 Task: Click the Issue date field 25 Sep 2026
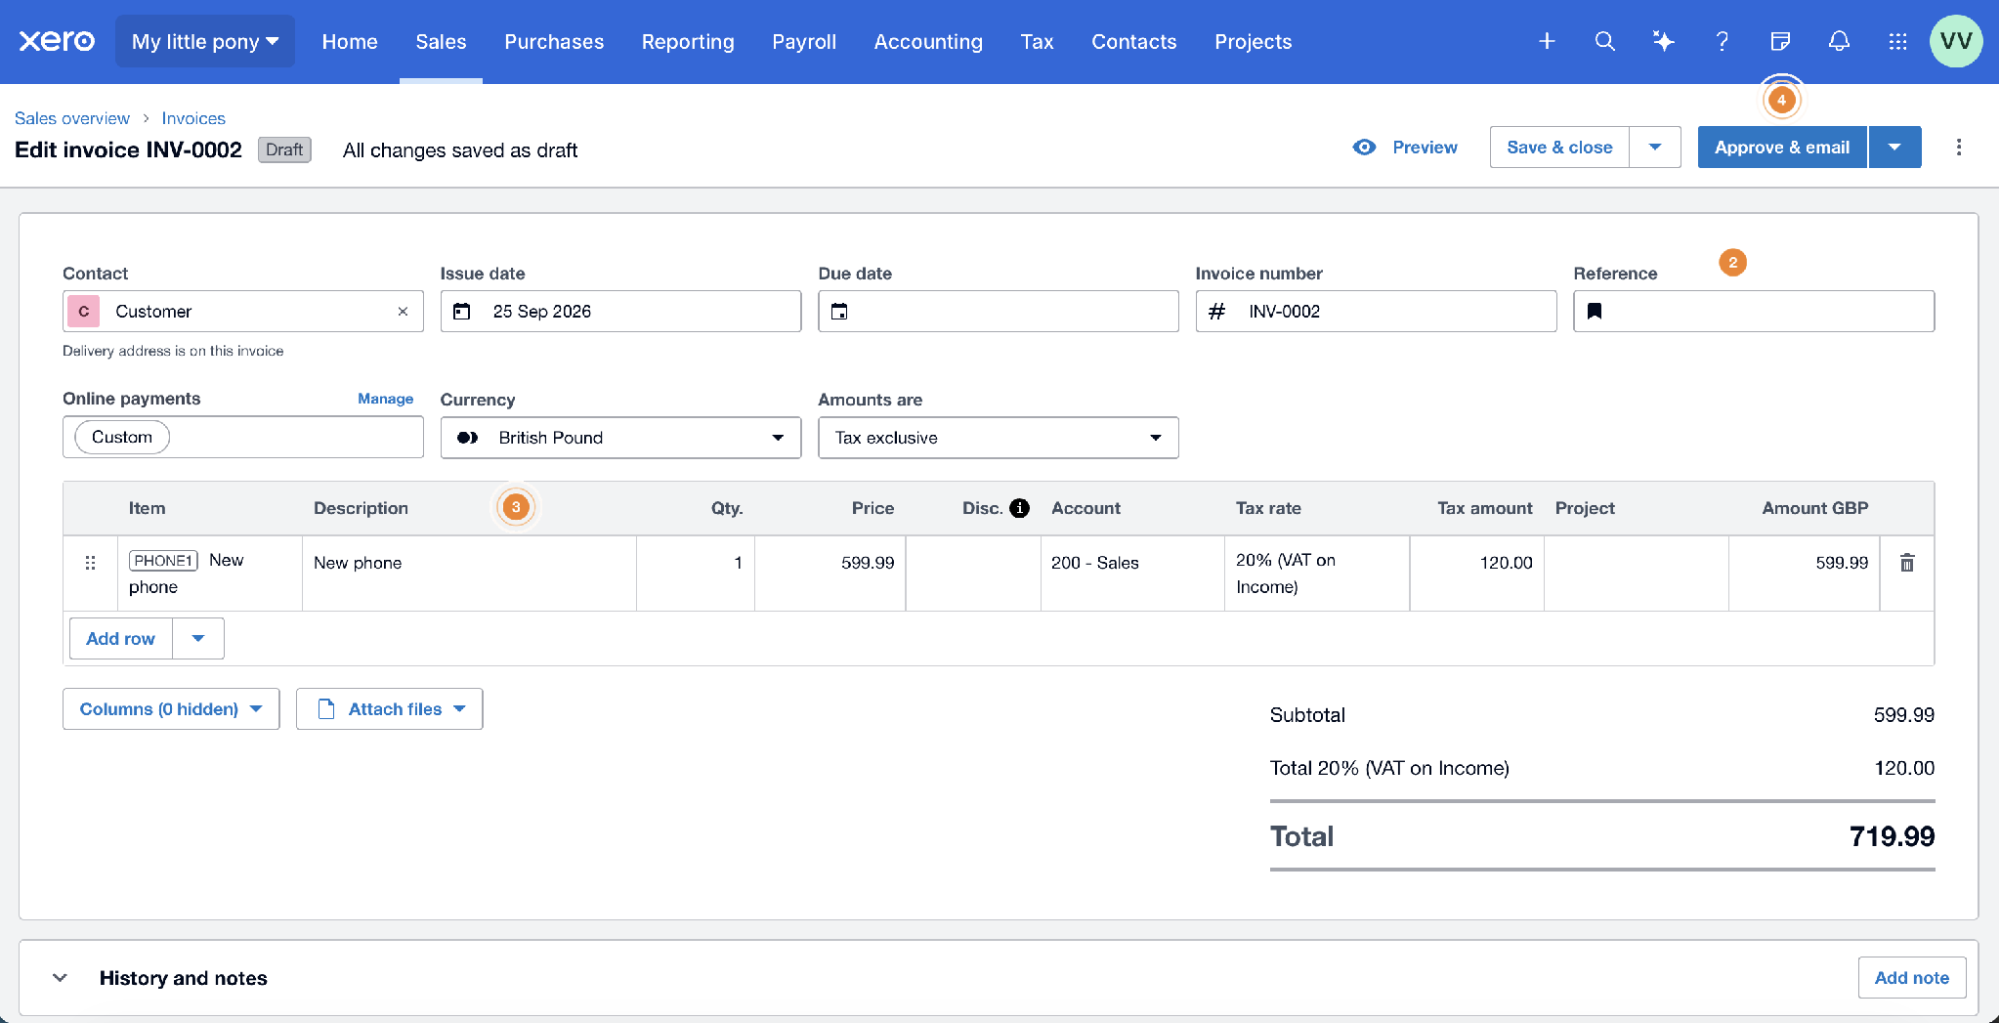tap(620, 311)
